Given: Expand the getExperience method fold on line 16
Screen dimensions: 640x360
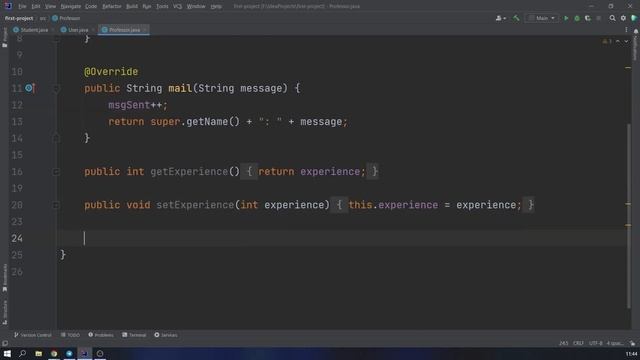Looking at the screenshot, I should click(x=56, y=172).
